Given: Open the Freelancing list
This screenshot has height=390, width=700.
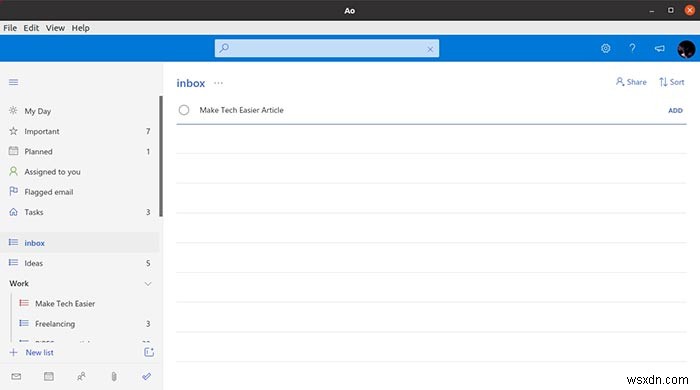Looking at the screenshot, I should click(85, 324).
